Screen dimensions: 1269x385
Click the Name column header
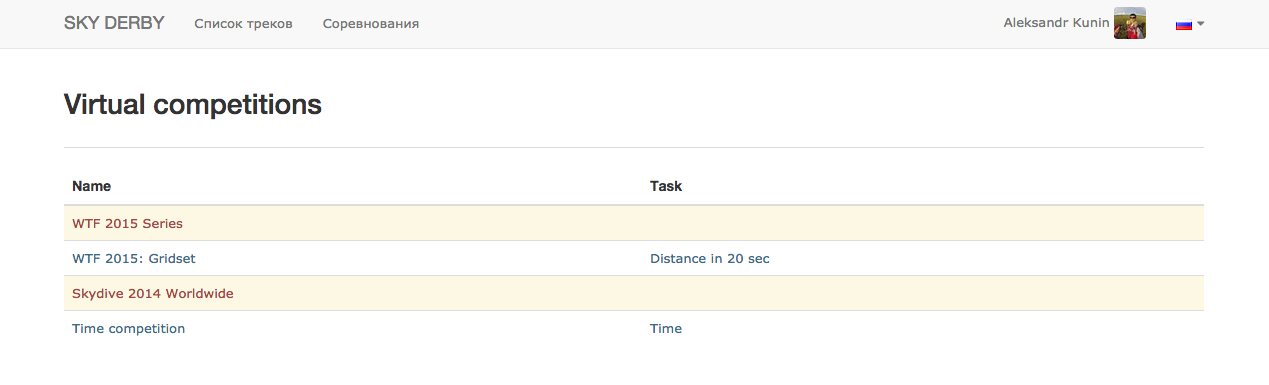[x=91, y=186]
